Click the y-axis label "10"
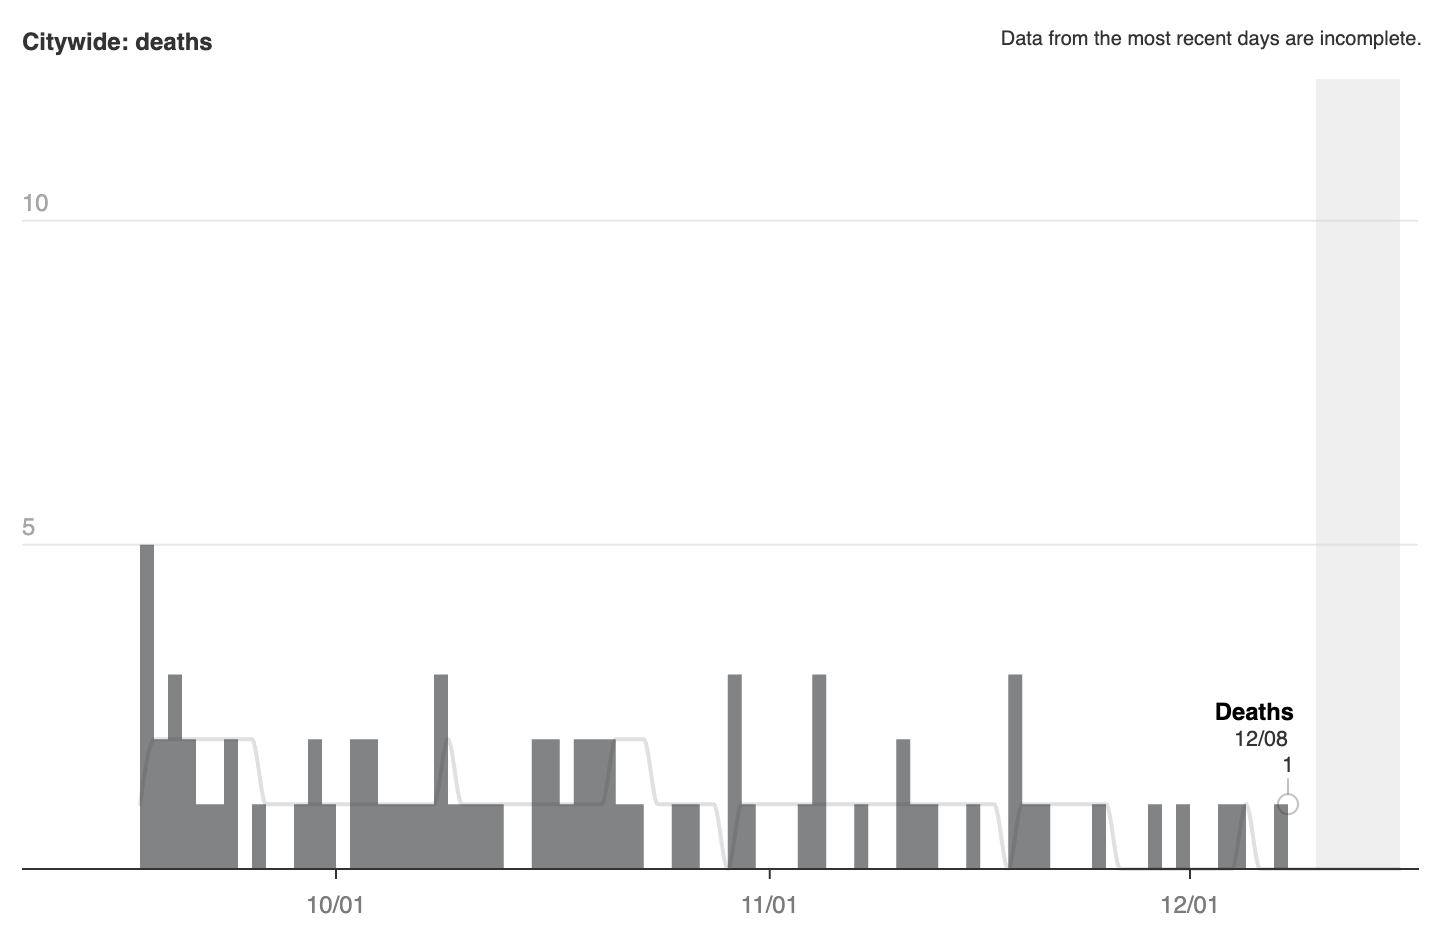Screen dimensions: 1440x948 35,204
